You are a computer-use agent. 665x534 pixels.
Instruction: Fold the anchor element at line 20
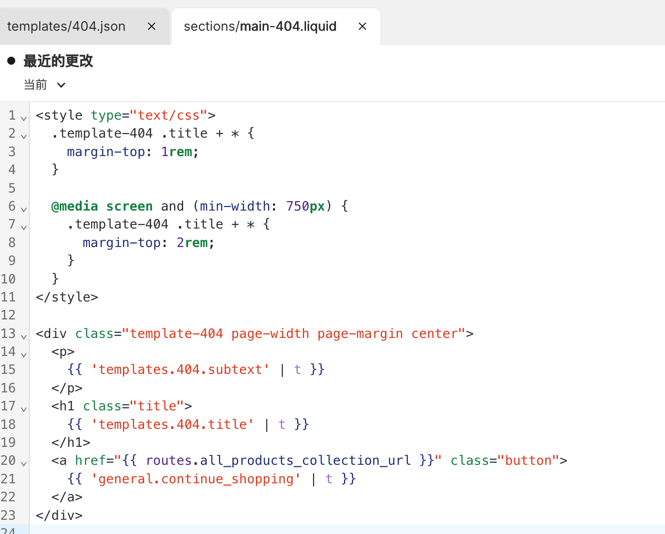24,463
